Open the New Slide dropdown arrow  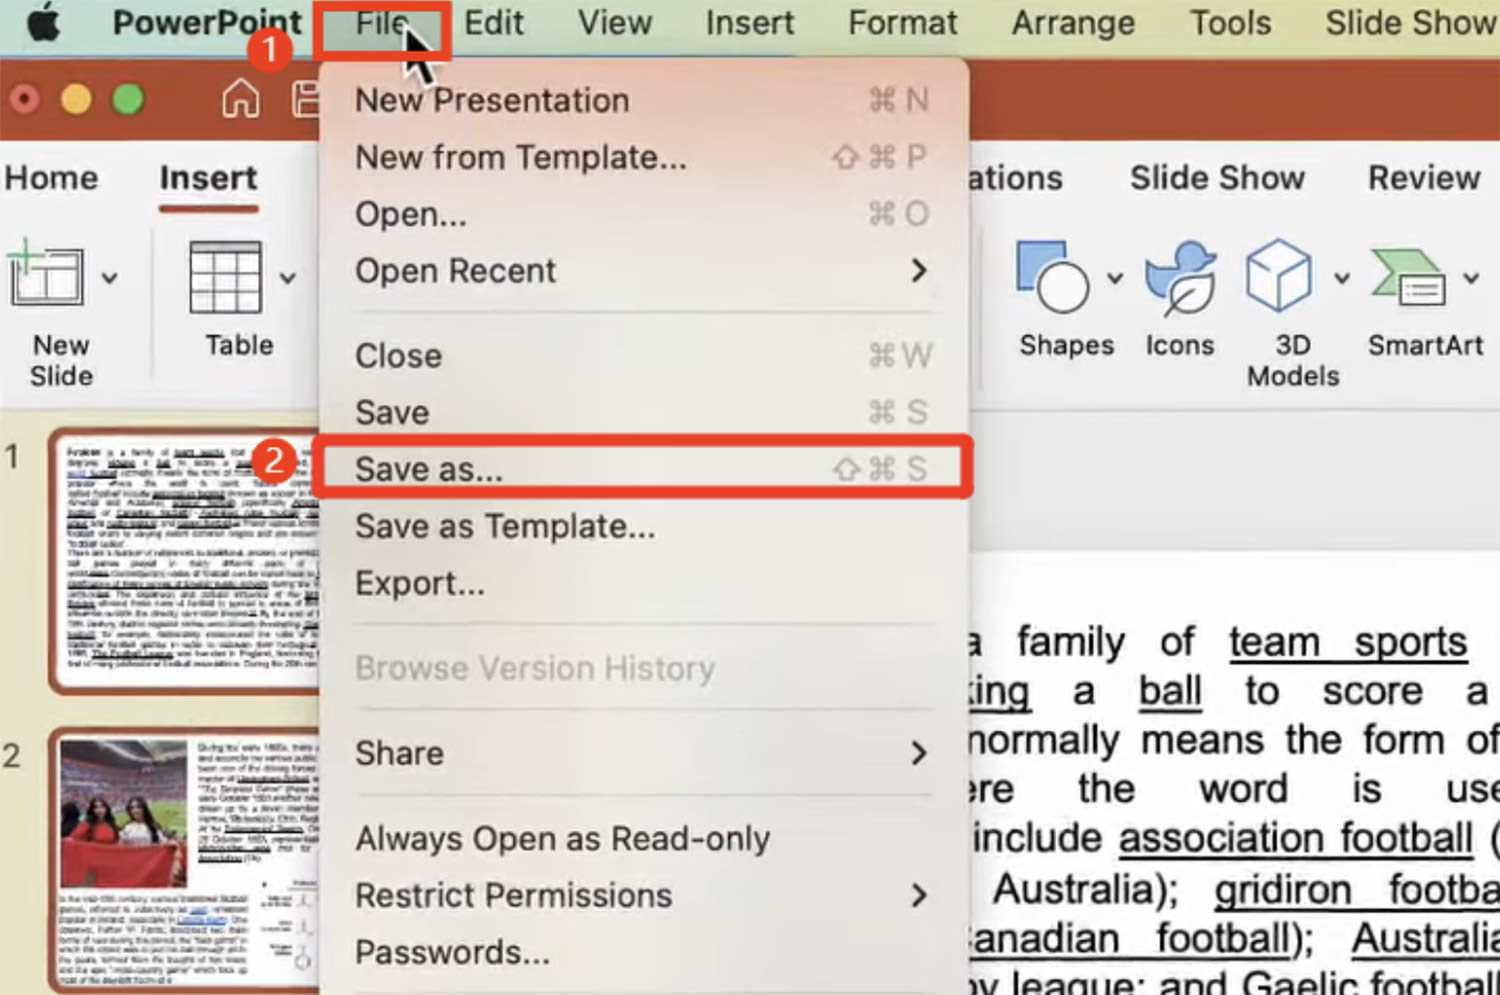point(110,278)
